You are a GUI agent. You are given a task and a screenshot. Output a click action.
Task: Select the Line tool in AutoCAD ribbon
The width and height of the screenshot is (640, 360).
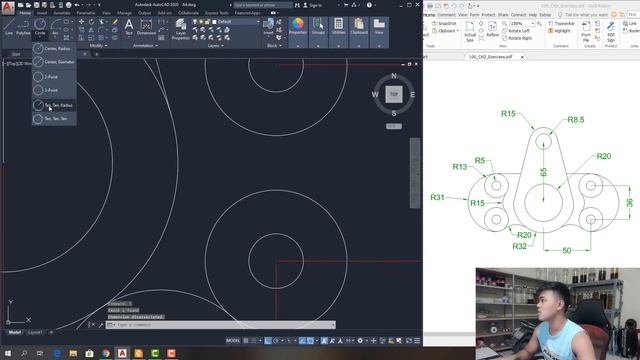coord(9,26)
